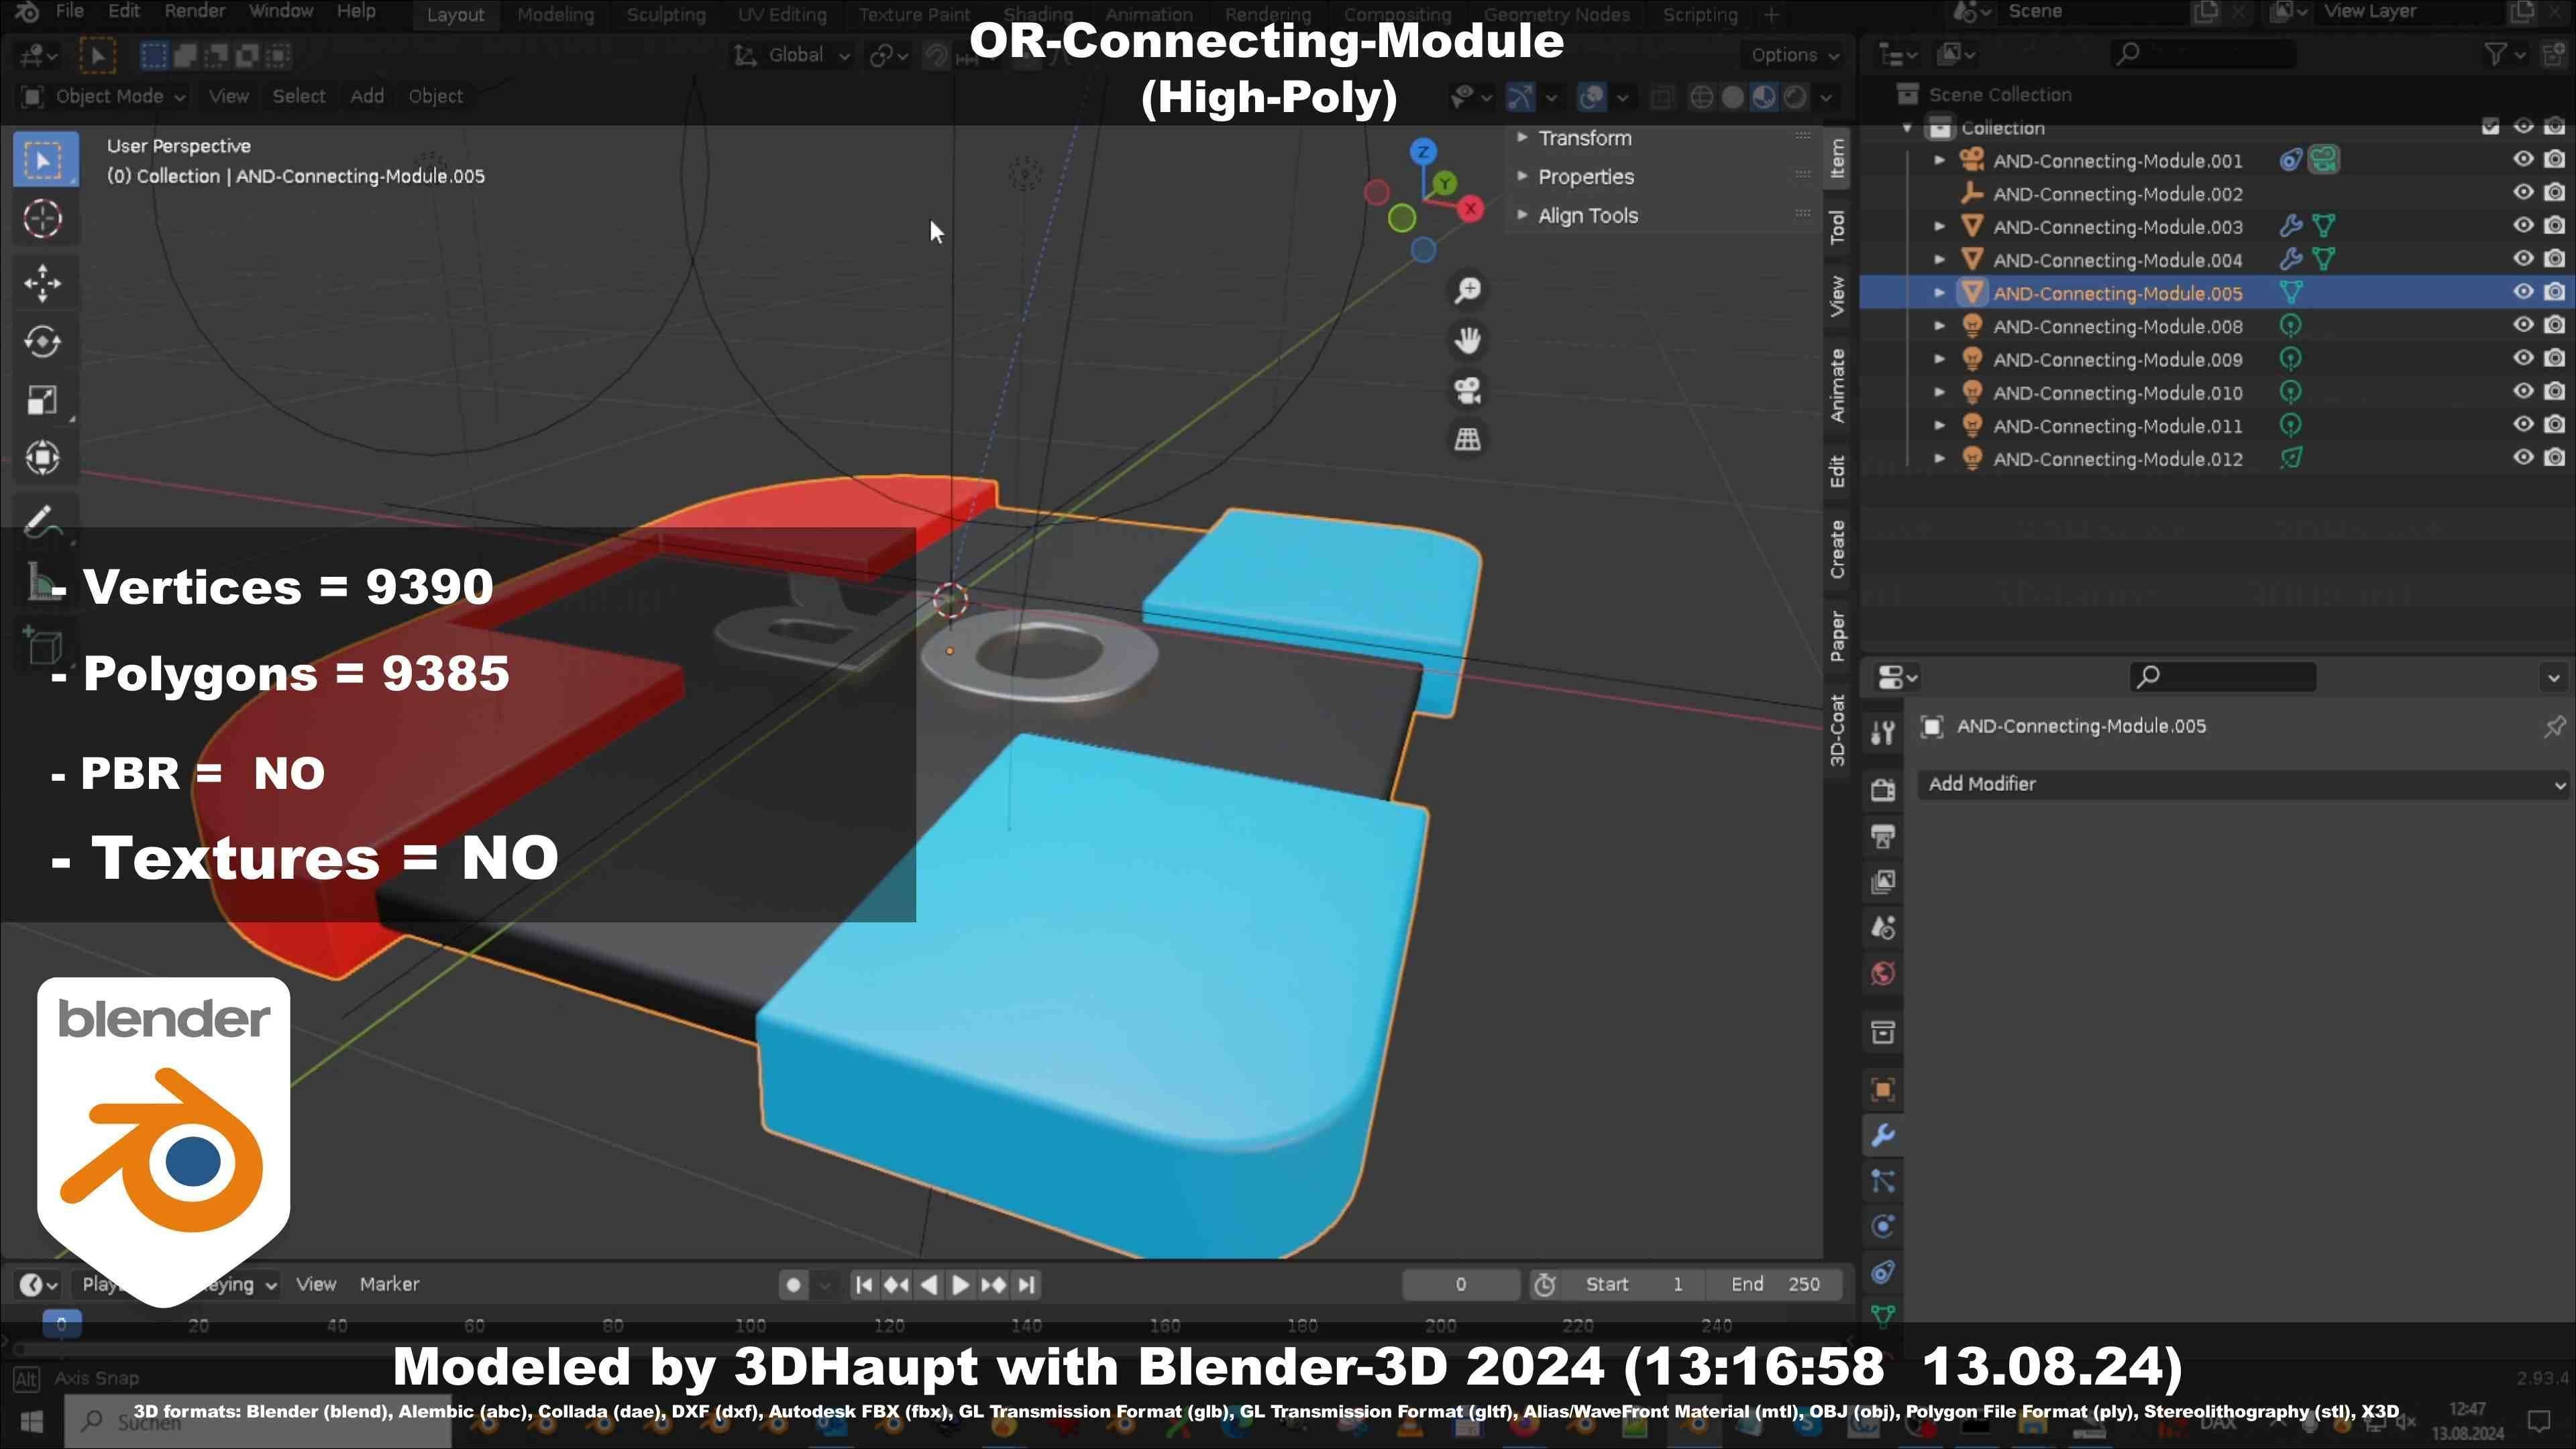Switch to the Modeling workspace tab
The image size is (2576, 1449).
[x=555, y=14]
